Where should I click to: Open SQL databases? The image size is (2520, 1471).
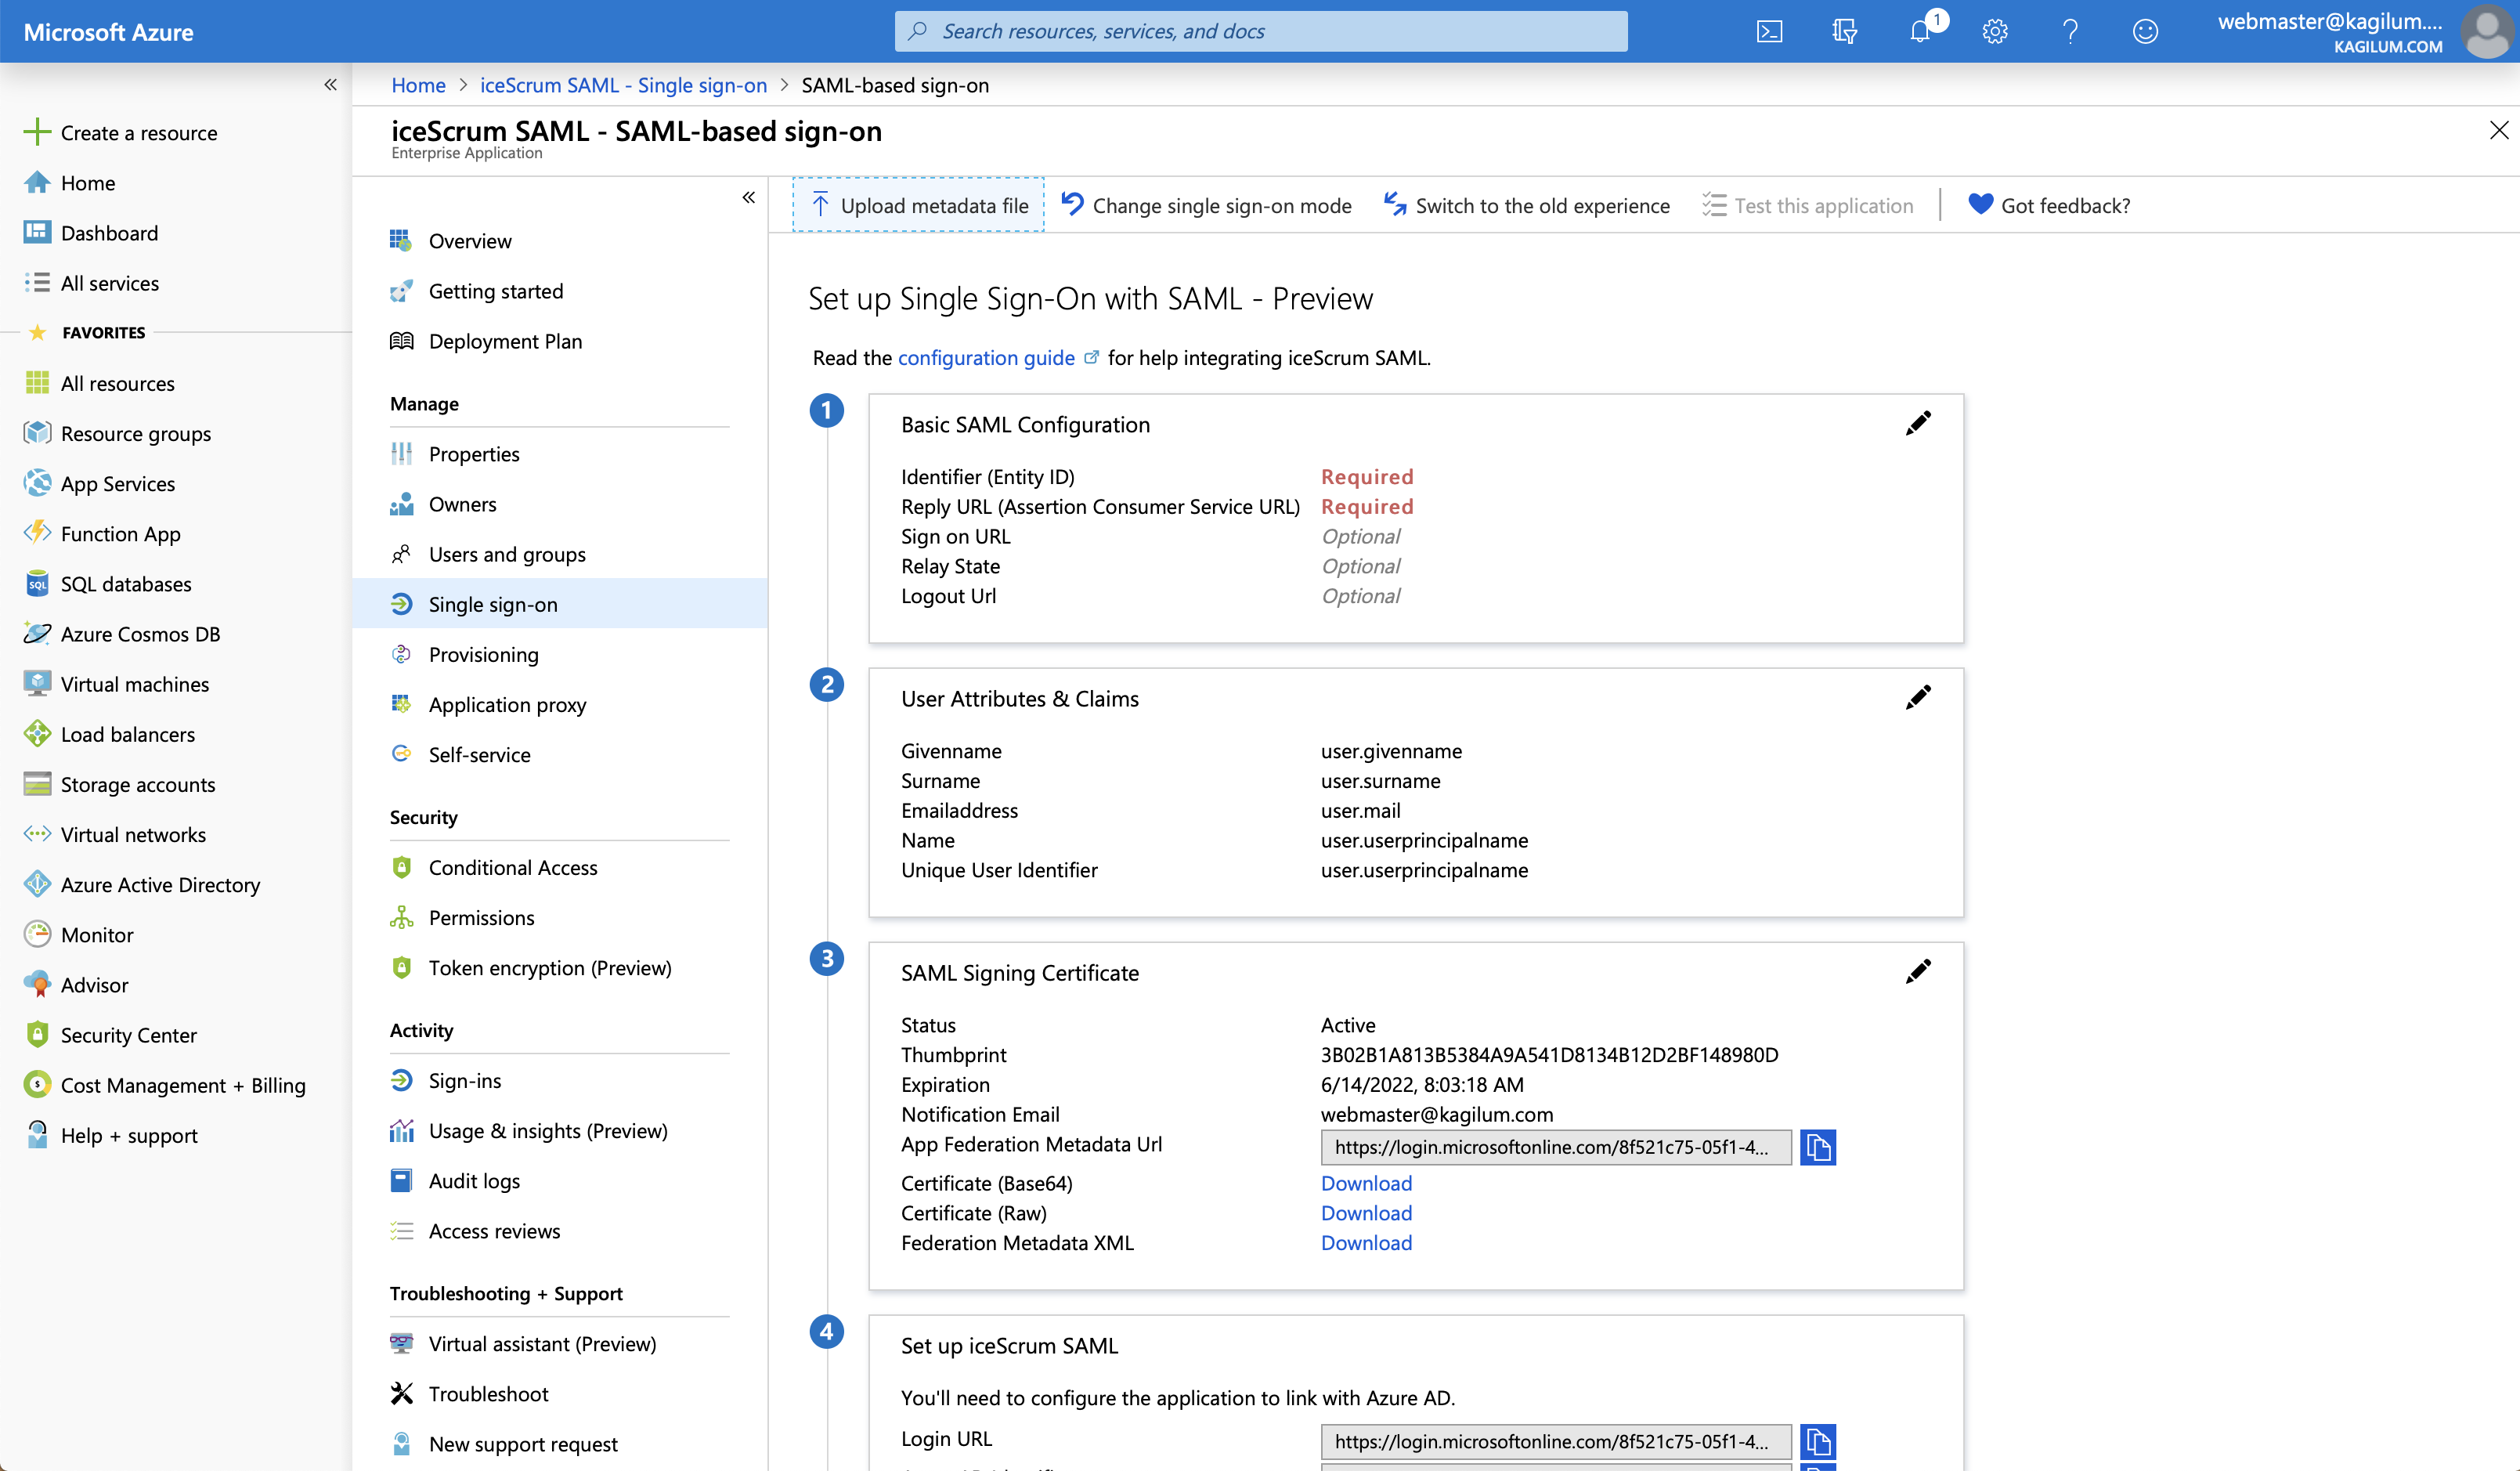[107, 584]
